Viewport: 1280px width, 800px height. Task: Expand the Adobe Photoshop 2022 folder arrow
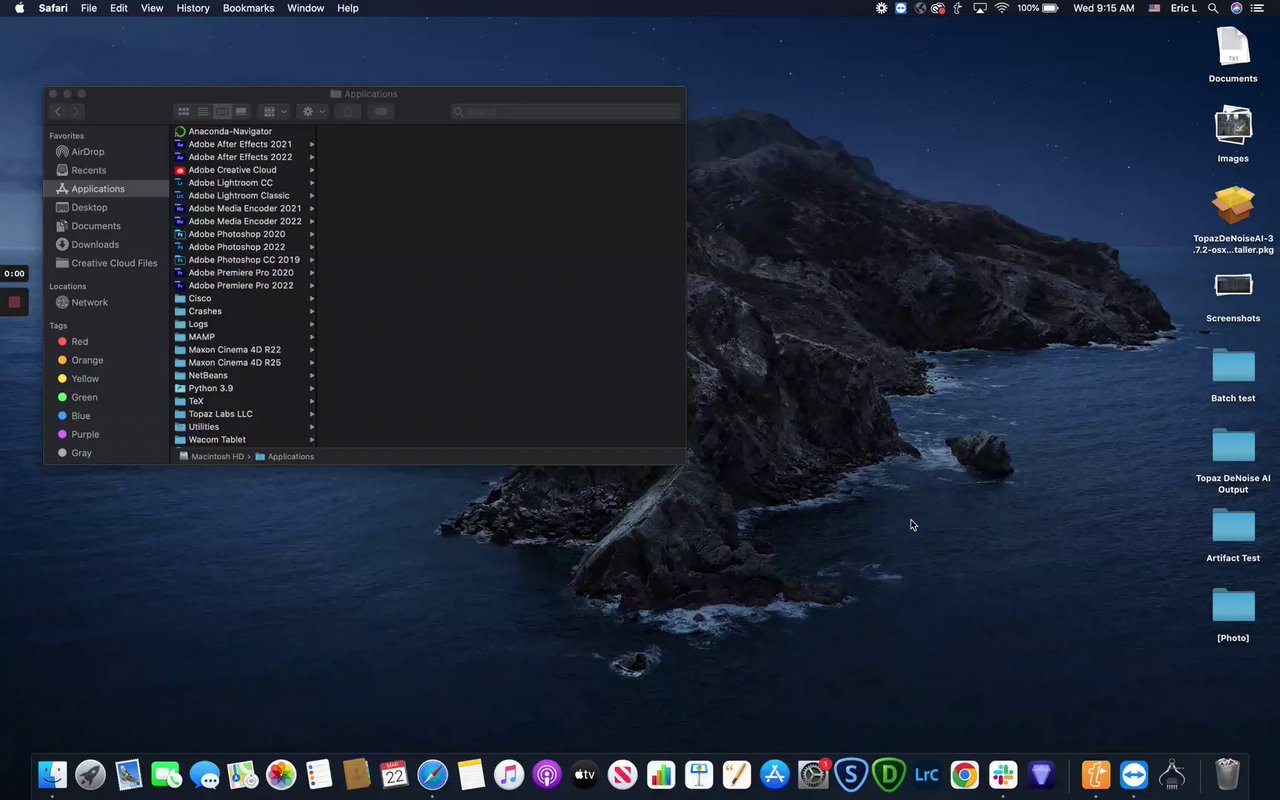tap(312, 247)
